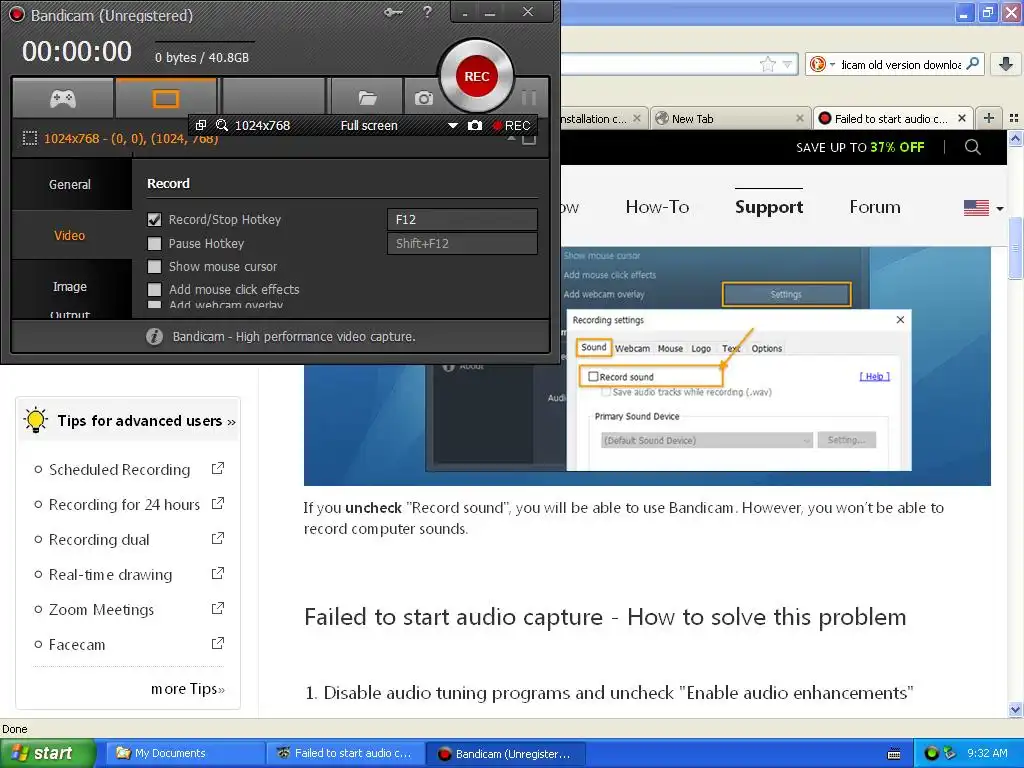Open Facecam tip link
Image resolution: width=1024 pixels, height=768 pixels.
77,645
